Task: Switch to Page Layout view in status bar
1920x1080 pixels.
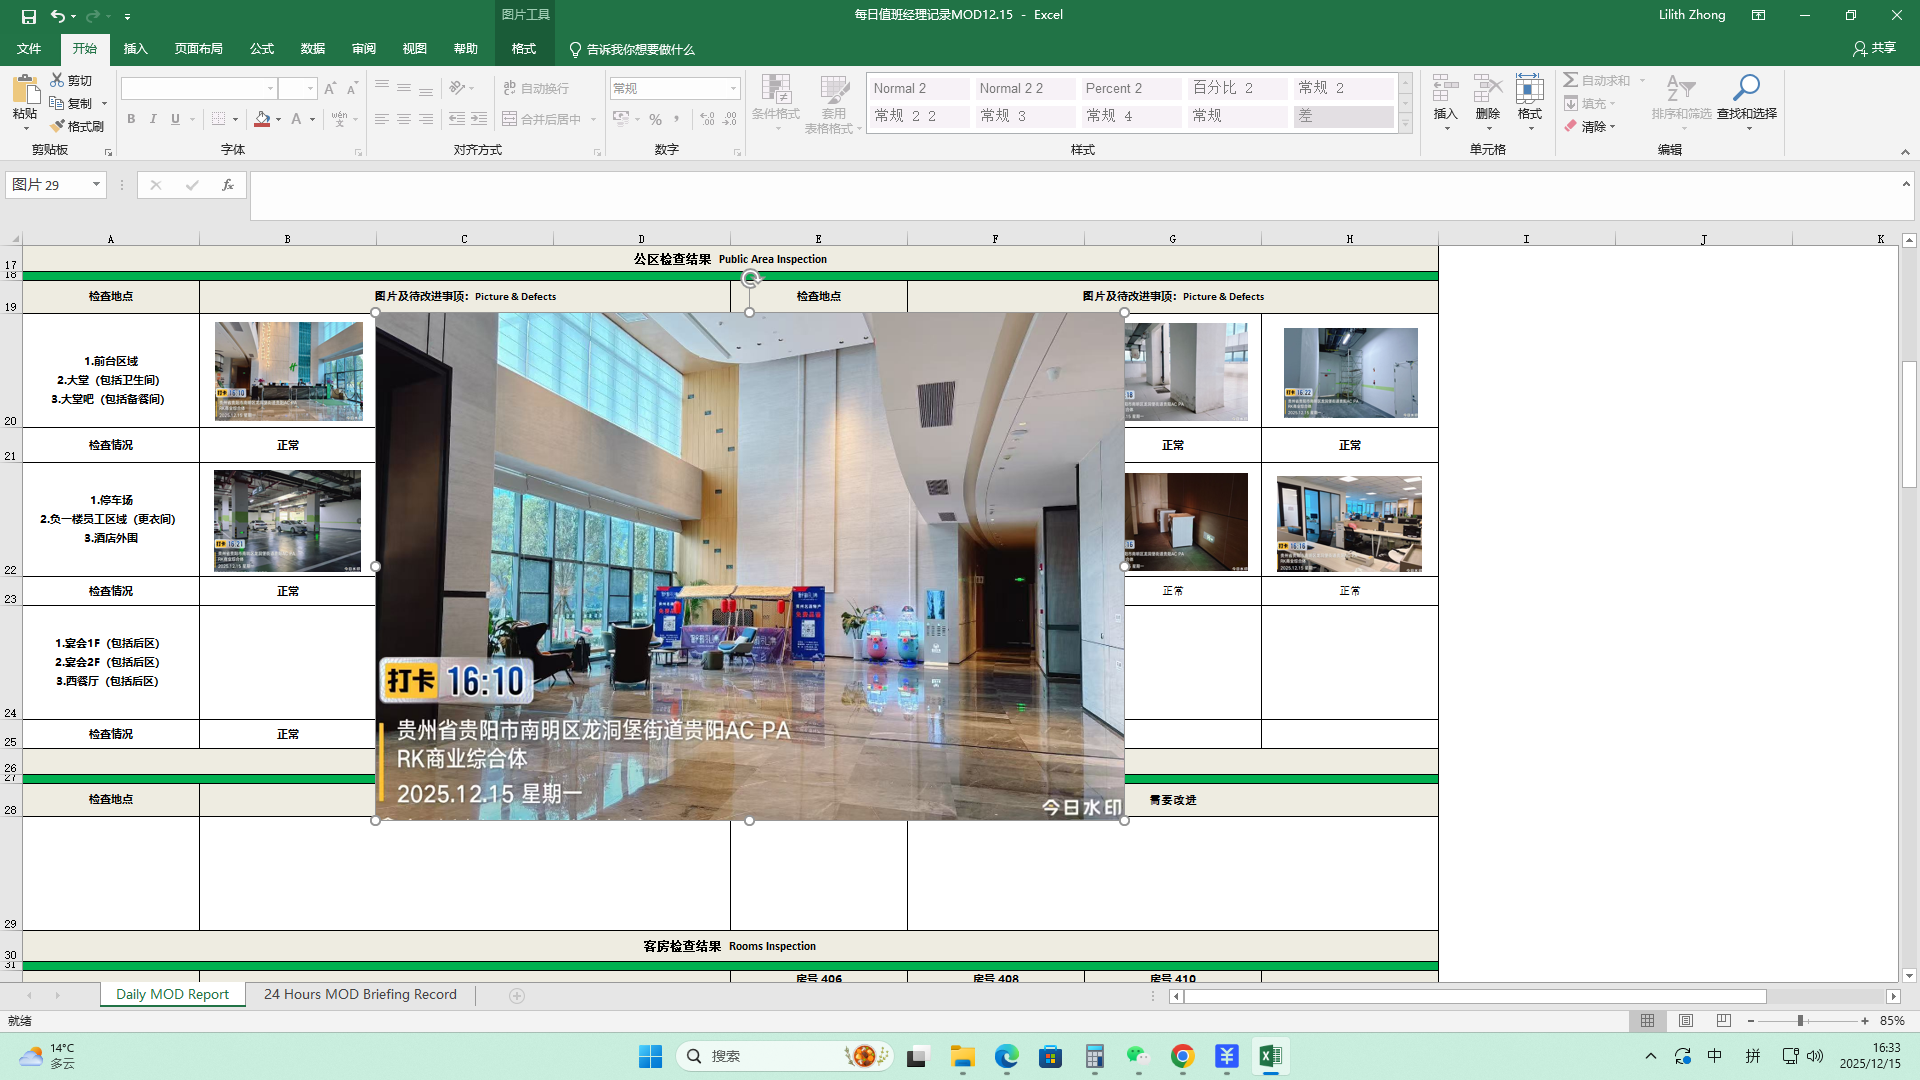Action: 1686,1021
